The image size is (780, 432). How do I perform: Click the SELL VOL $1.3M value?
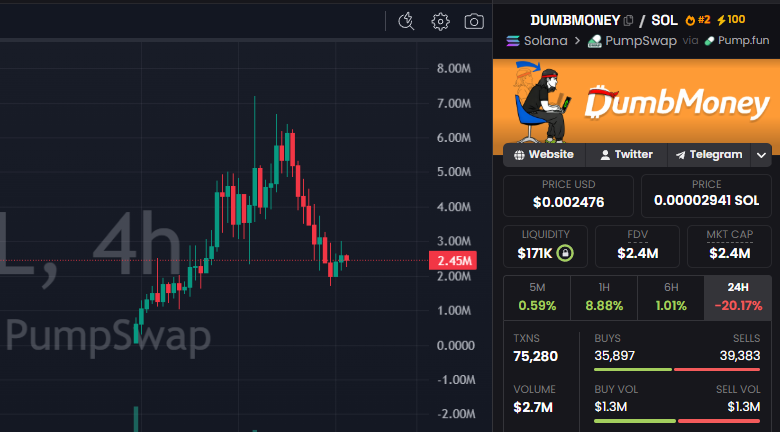[744, 407]
